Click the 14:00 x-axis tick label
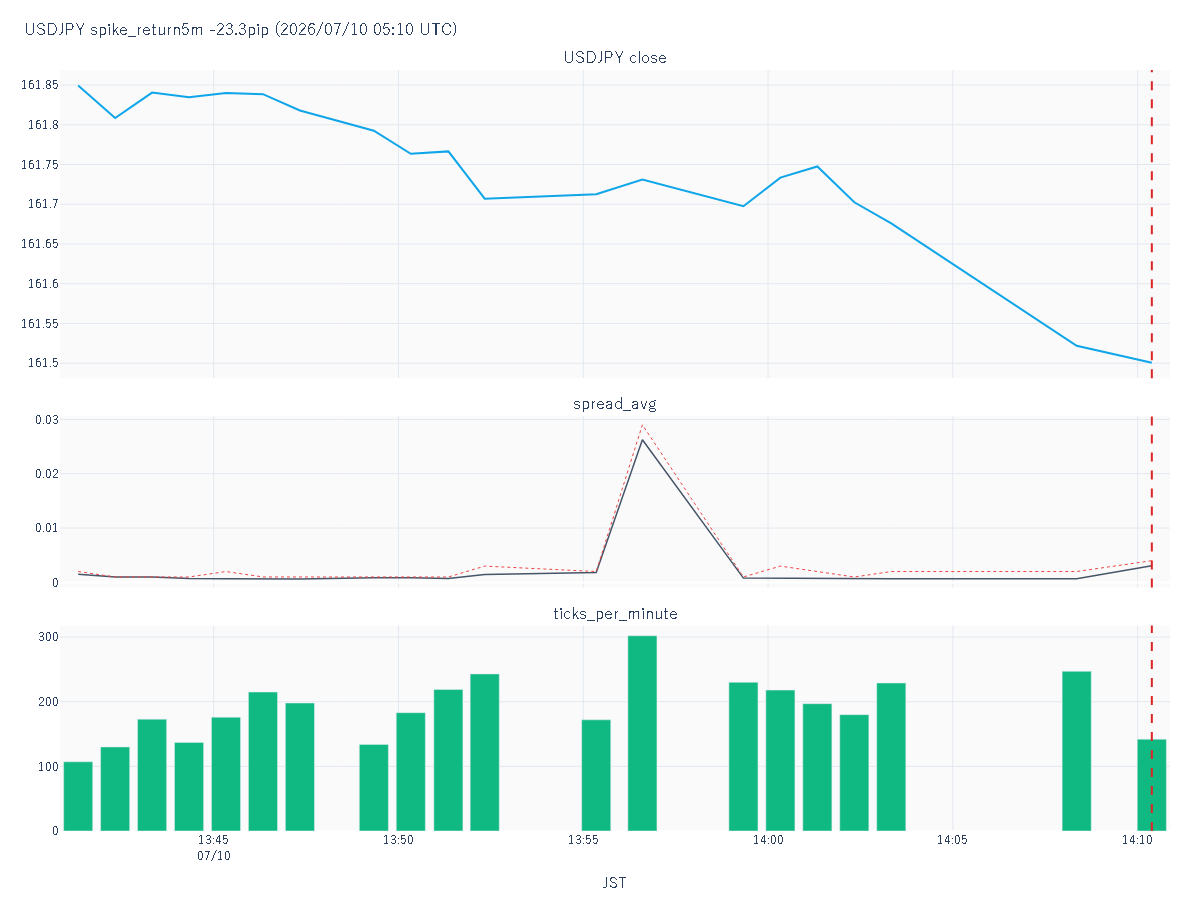This screenshot has height=900, width=1200. click(768, 841)
